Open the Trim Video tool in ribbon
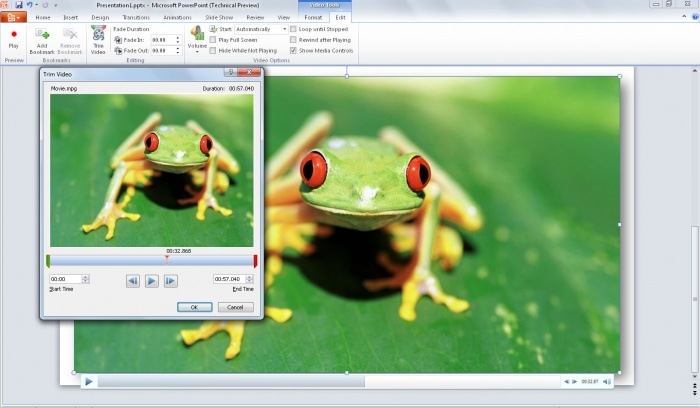 98,40
